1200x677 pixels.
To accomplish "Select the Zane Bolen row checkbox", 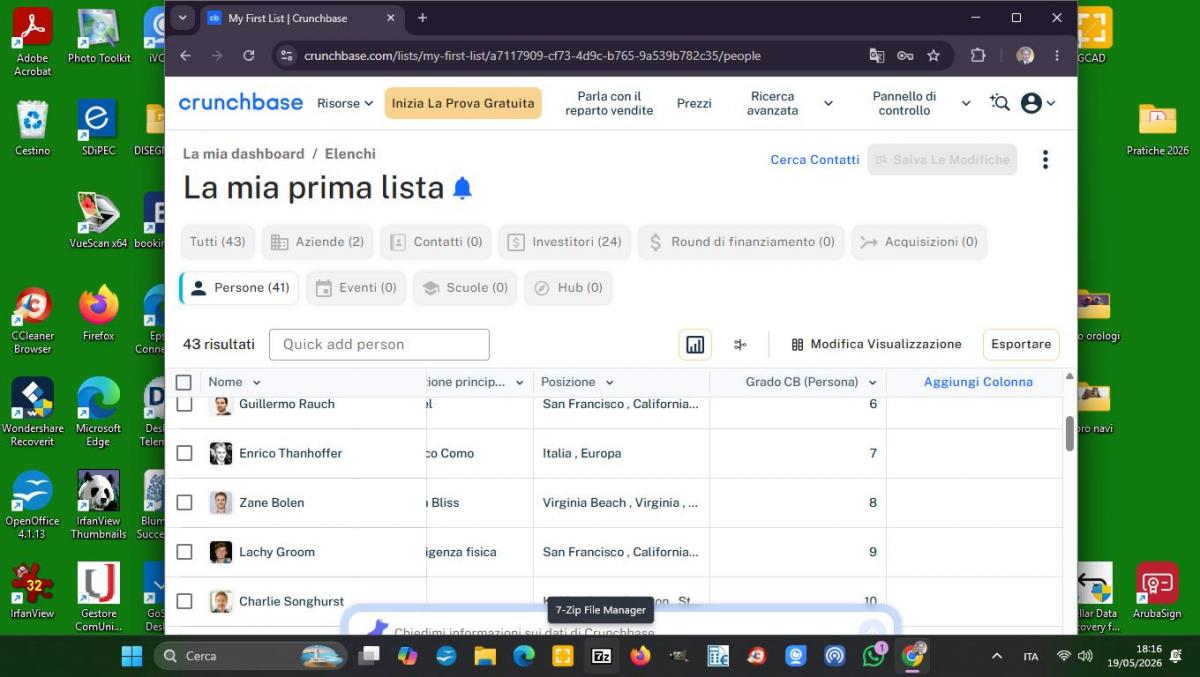I will (x=184, y=502).
